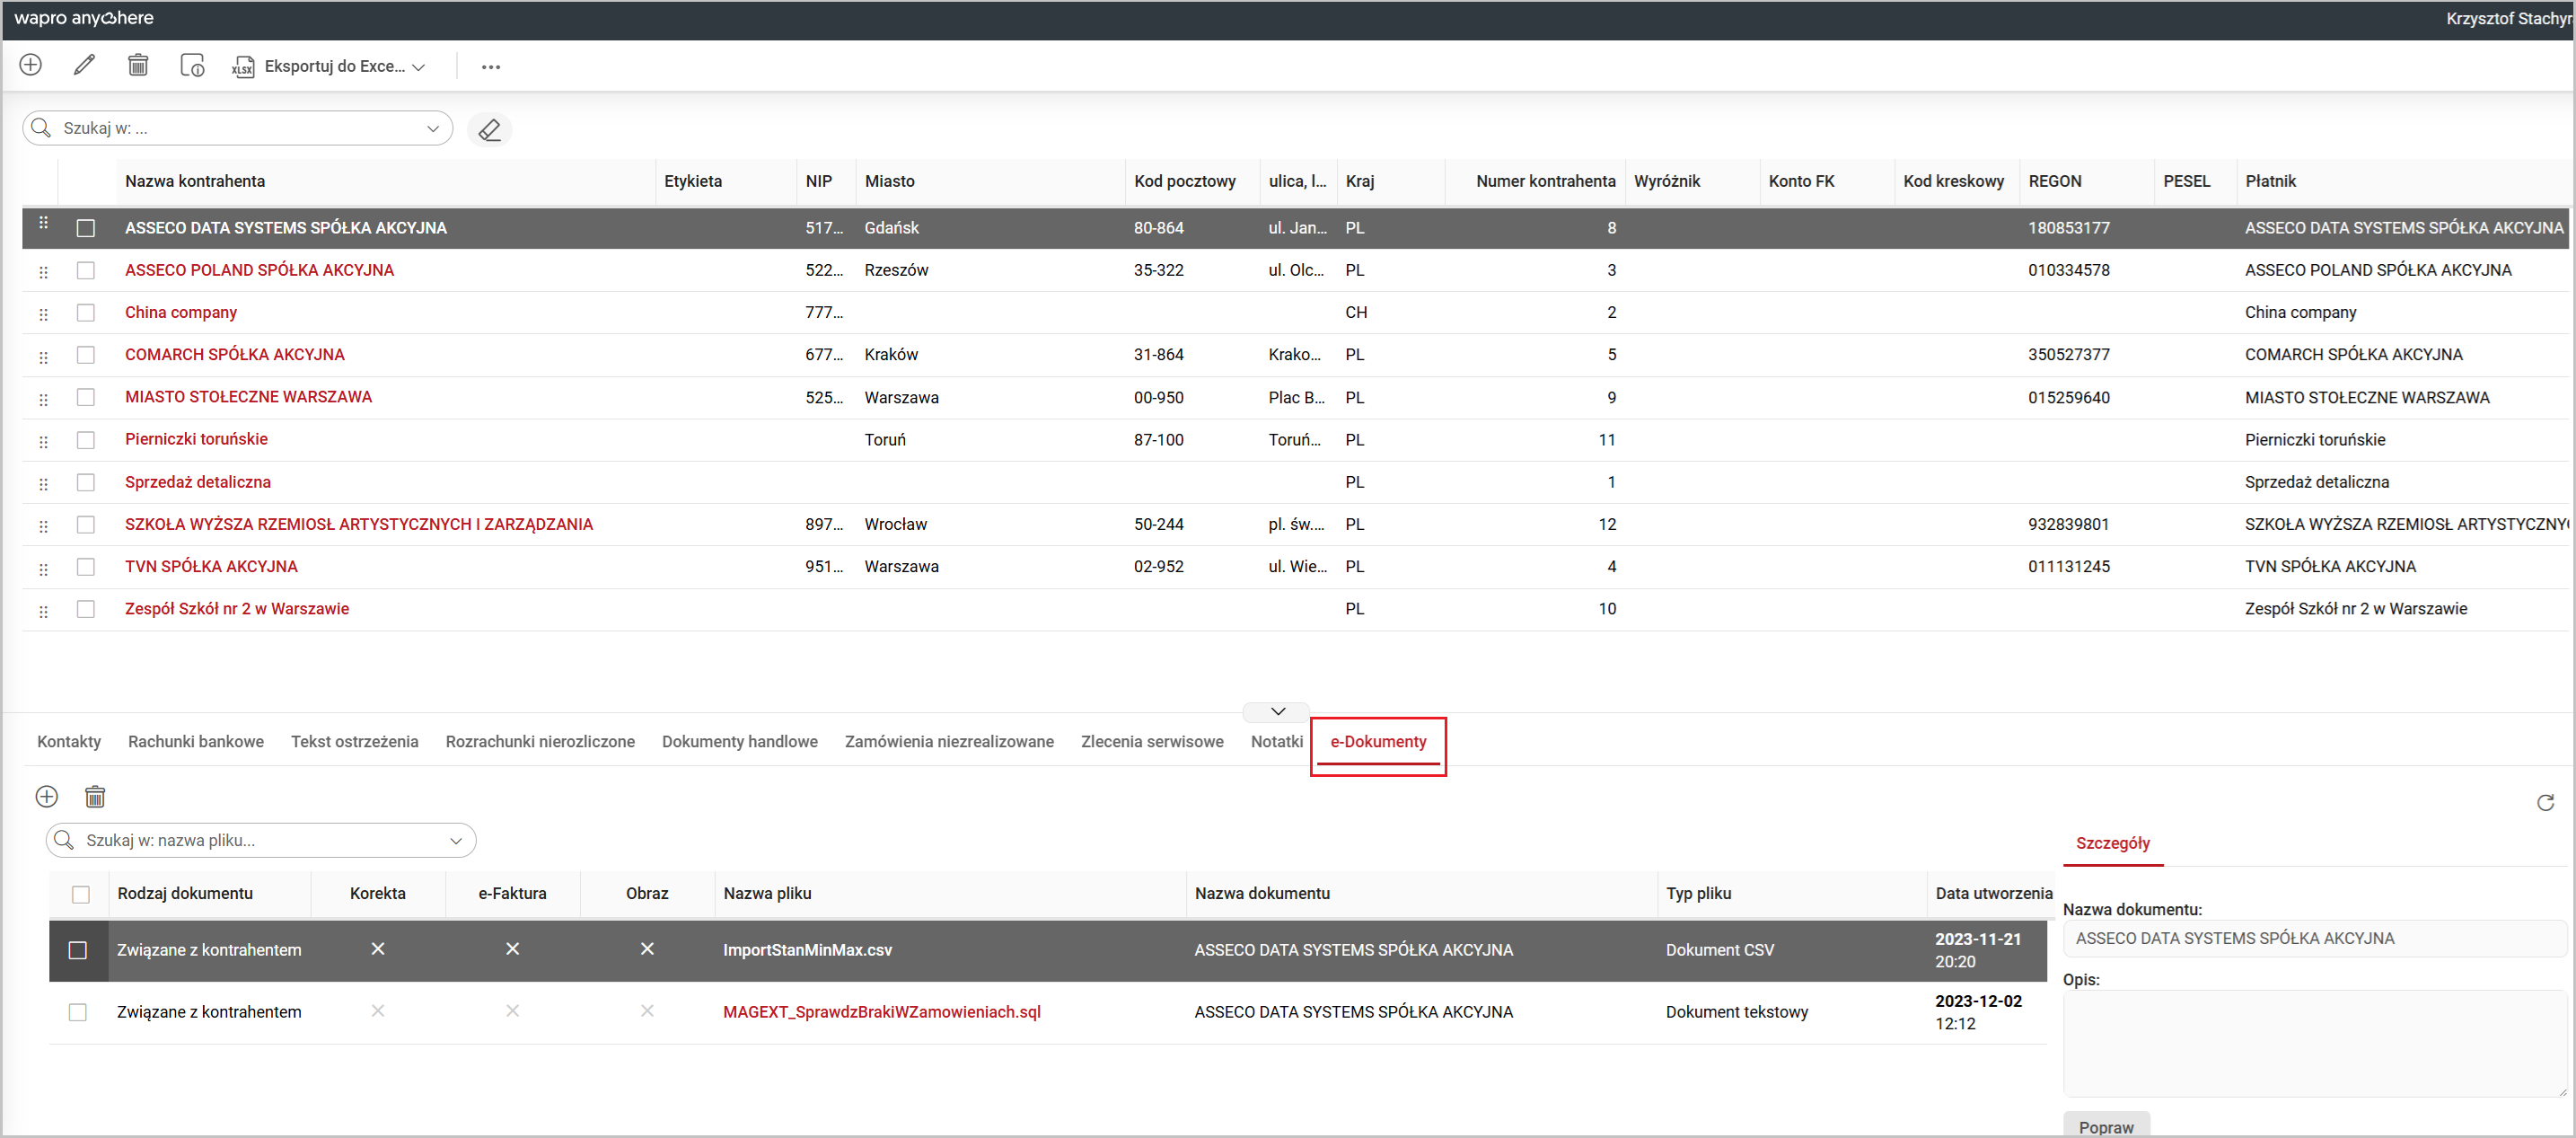Check the China company row checkbox

point(86,313)
